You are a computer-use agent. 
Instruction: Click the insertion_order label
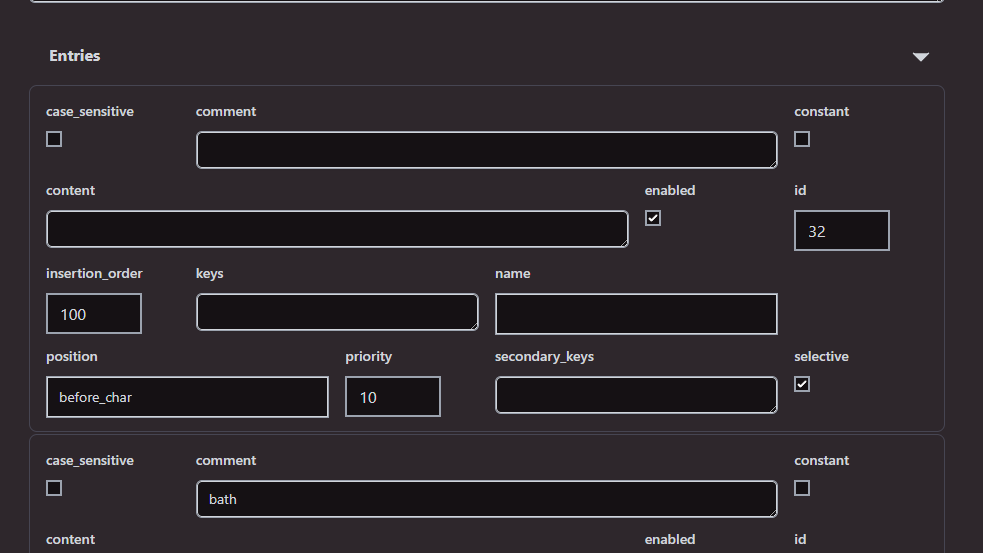coord(94,273)
